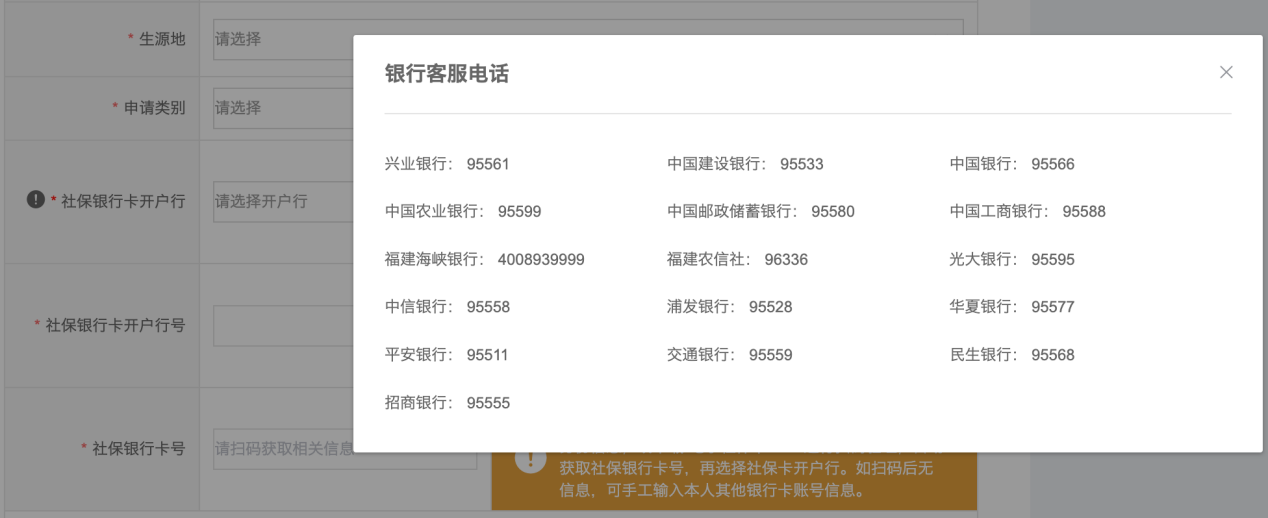Click the 福建海峡银行 label
The height and width of the screenshot is (518, 1268).
coord(432,260)
